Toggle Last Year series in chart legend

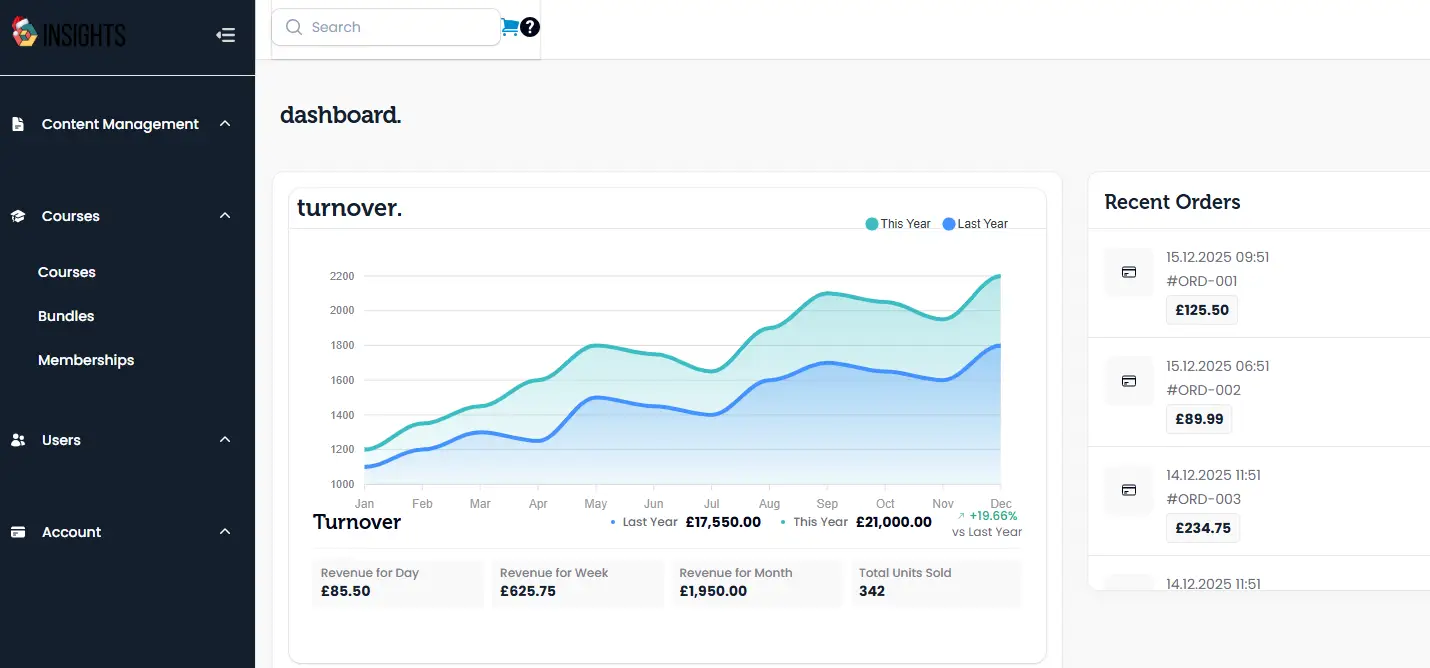975,224
